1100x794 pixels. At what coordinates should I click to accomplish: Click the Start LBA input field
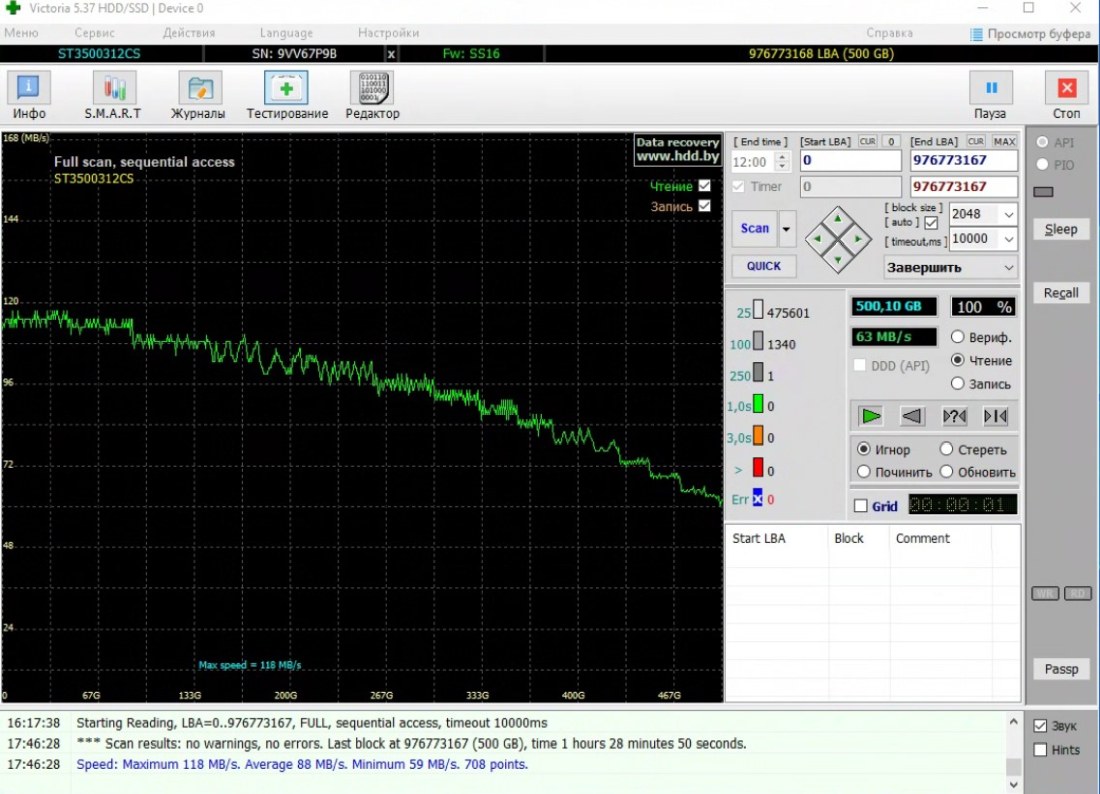tap(850, 161)
